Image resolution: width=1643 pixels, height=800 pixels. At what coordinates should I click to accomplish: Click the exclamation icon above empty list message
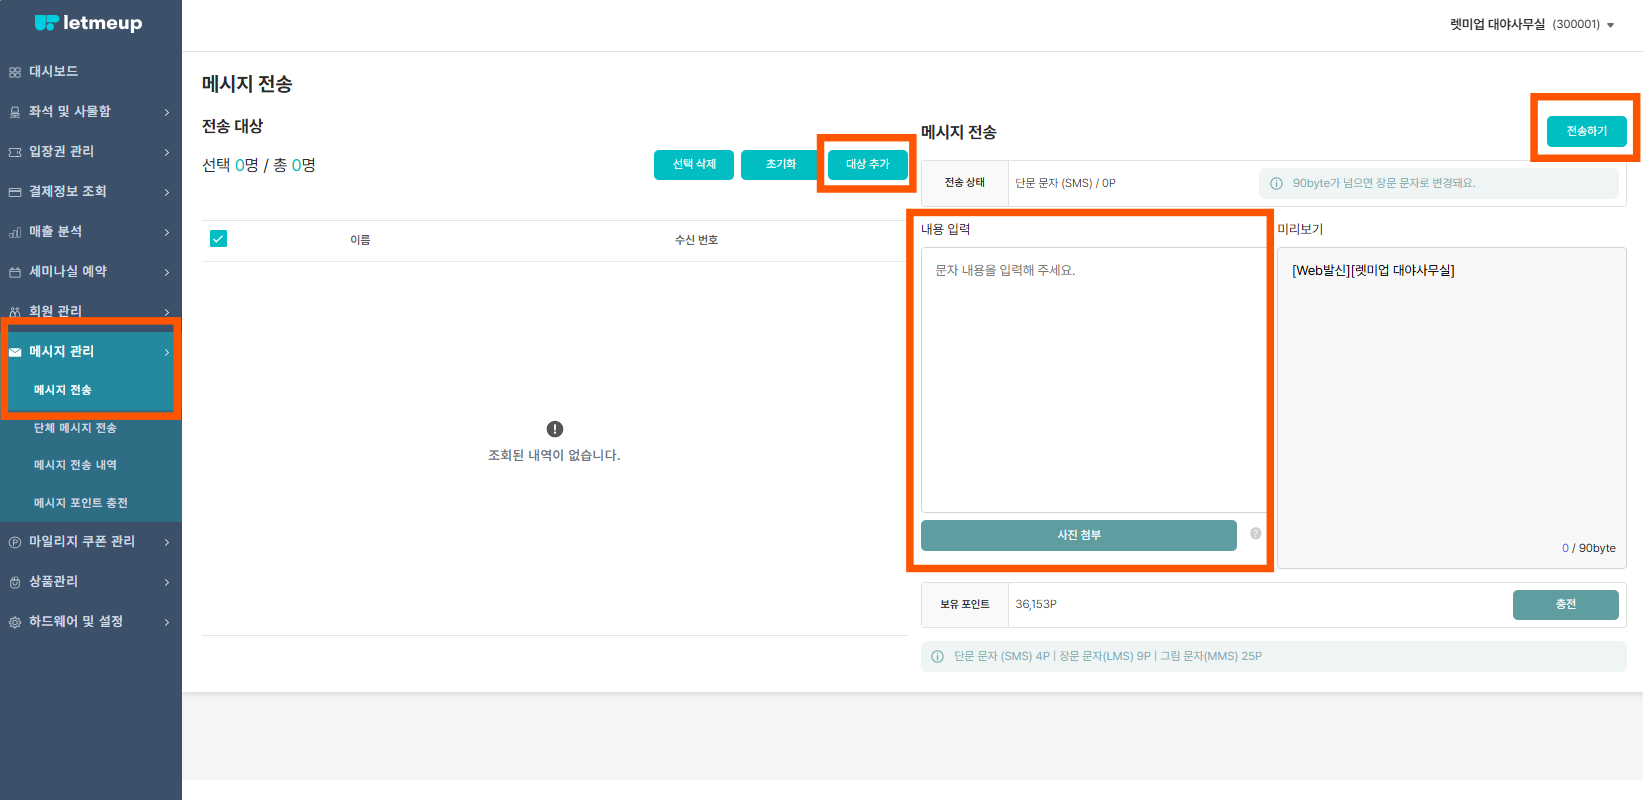(555, 429)
